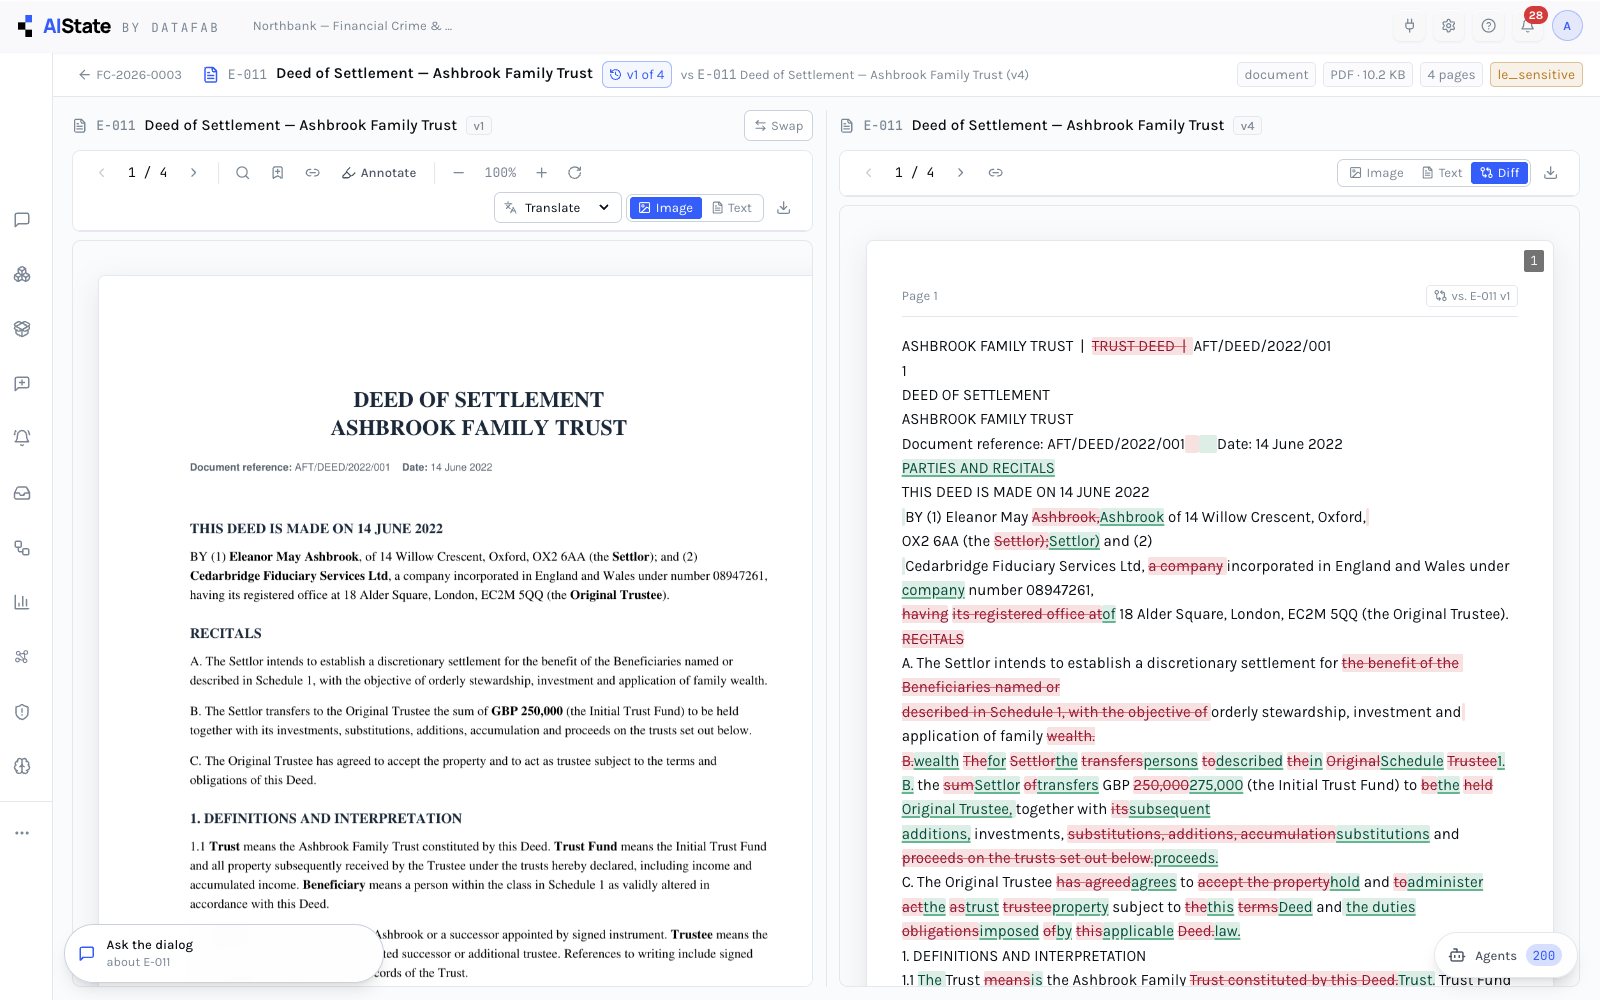Open the alerts bell icon in sidebar
Screen dimensions: 1600x1000
(x=22, y=438)
